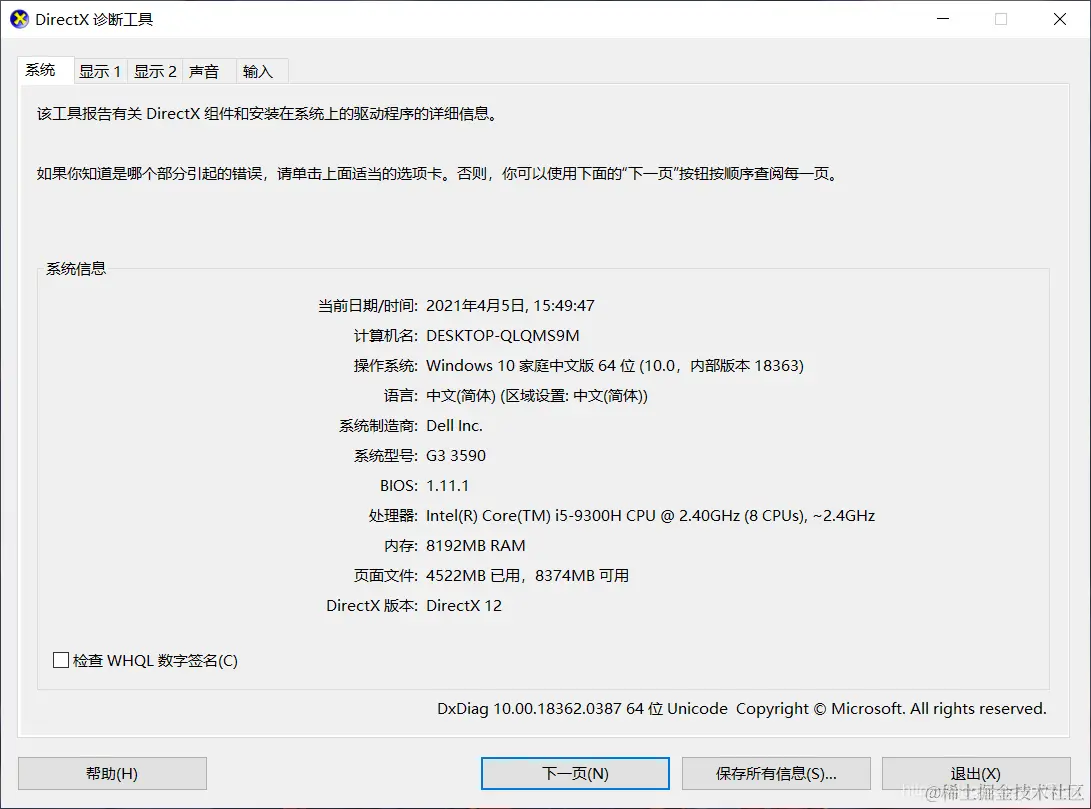1091x809 pixels.
Task: Go to next page with 下一页(N)
Action: 575,774
